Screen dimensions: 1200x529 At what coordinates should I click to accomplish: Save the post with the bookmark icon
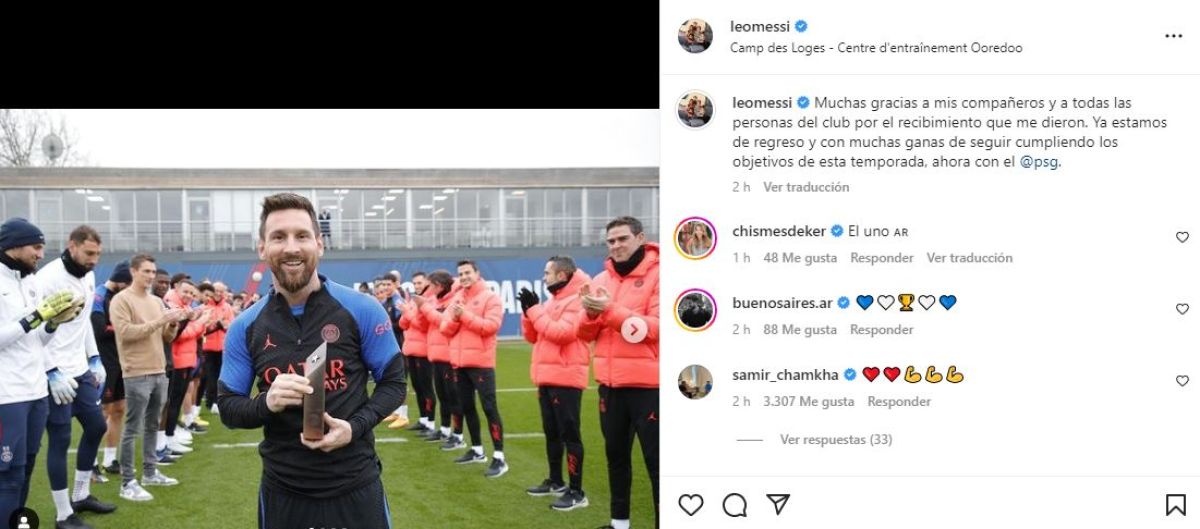tap(1175, 503)
